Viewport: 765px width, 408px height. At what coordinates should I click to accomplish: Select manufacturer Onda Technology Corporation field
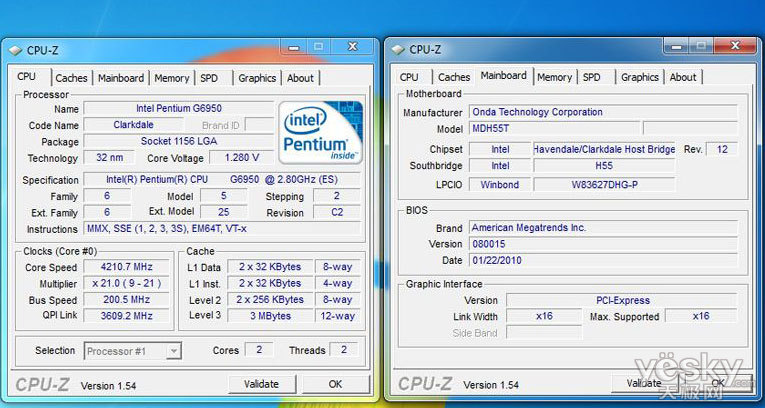603,112
